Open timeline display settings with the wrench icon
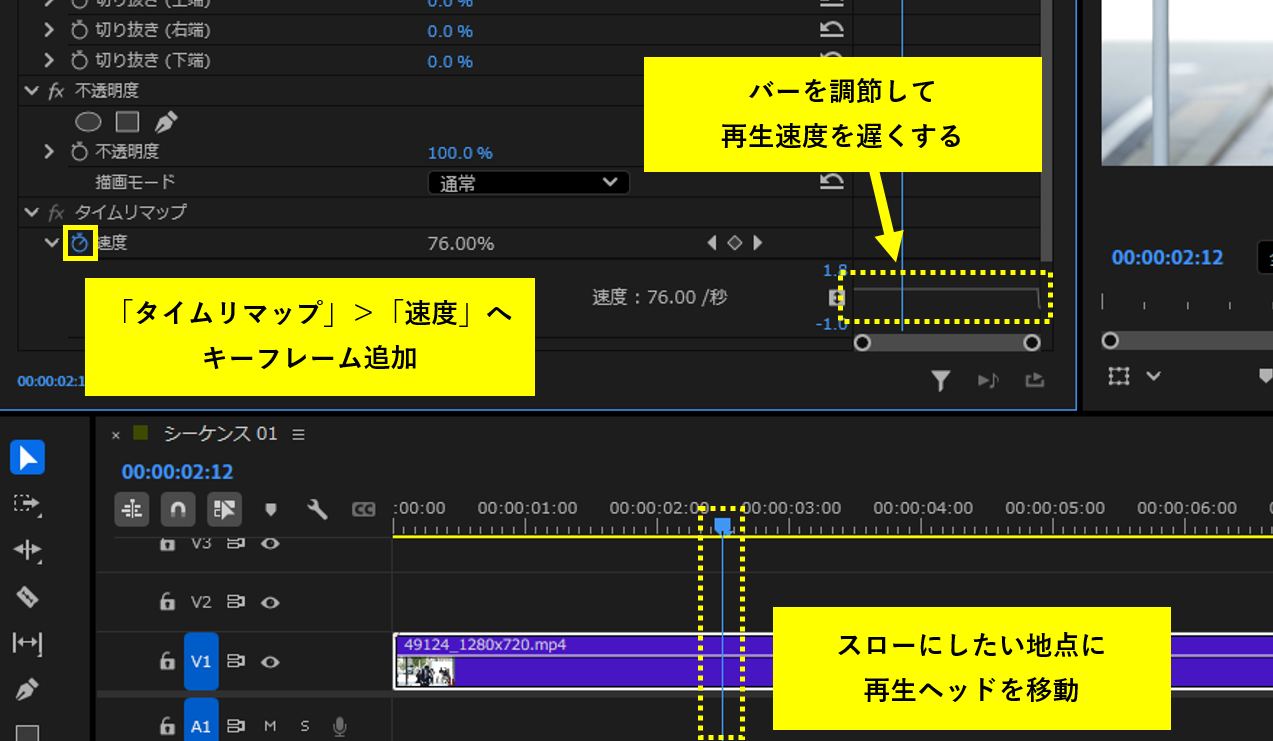 click(x=318, y=509)
